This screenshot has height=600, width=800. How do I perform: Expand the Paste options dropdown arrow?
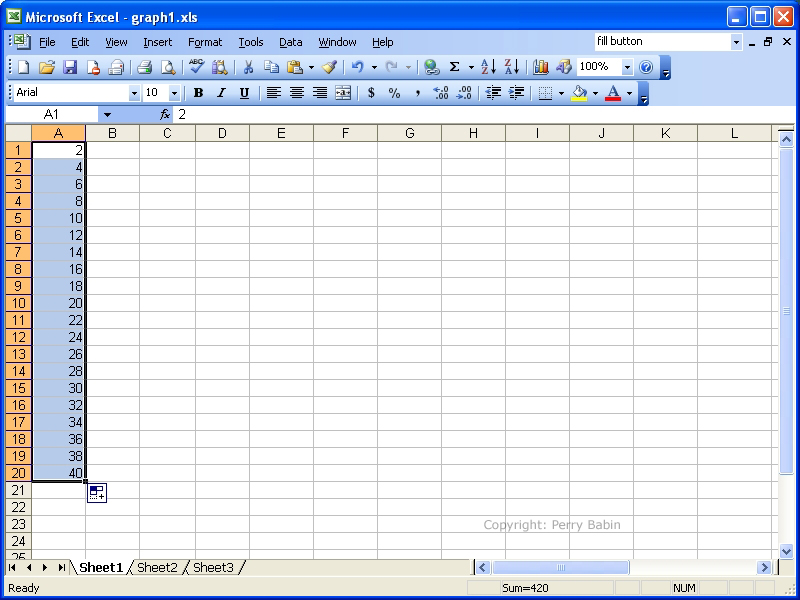[311, 67]
